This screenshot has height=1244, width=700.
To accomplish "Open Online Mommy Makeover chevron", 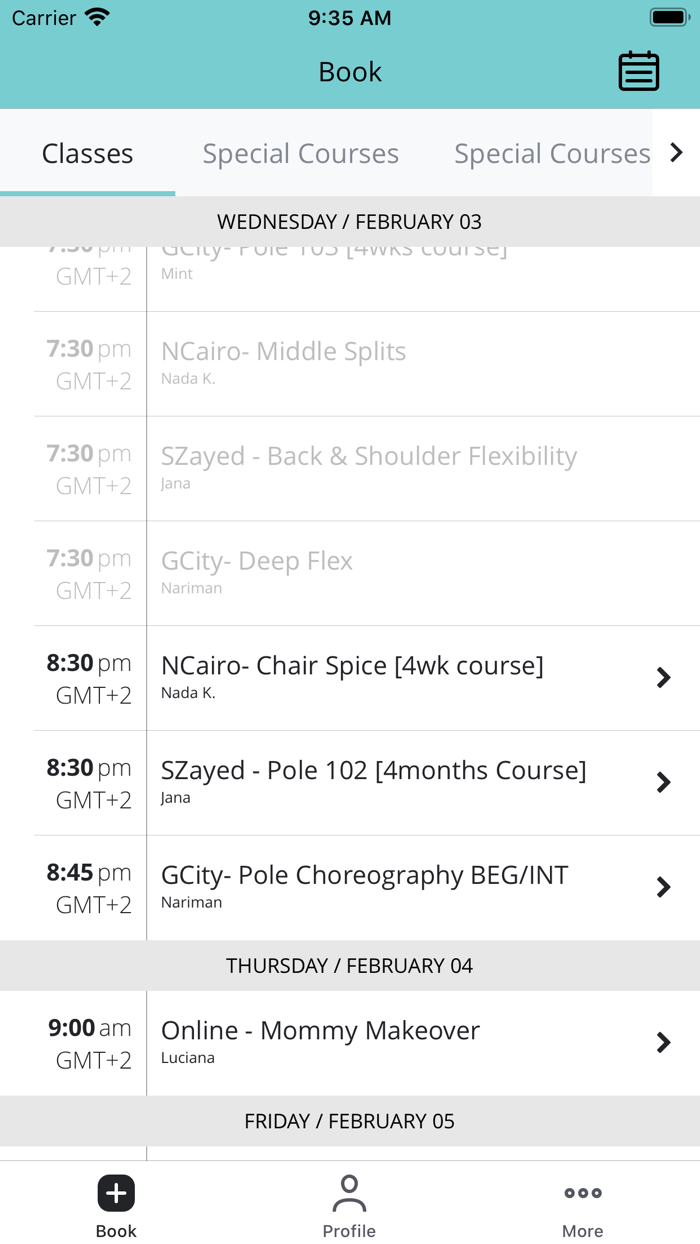I will 663,1043.
